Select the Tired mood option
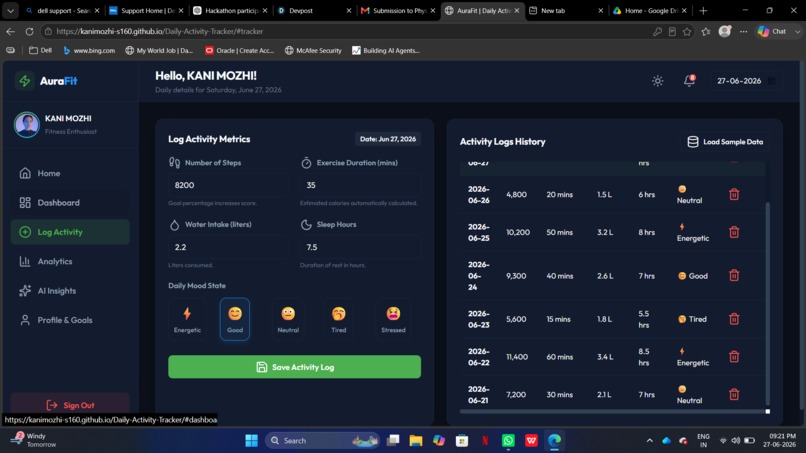Viewport: 806px width, 453px height. (338, 319)
